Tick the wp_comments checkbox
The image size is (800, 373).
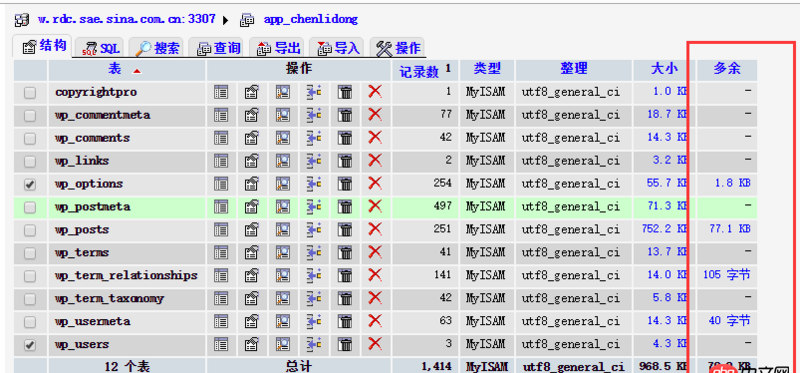30,138
